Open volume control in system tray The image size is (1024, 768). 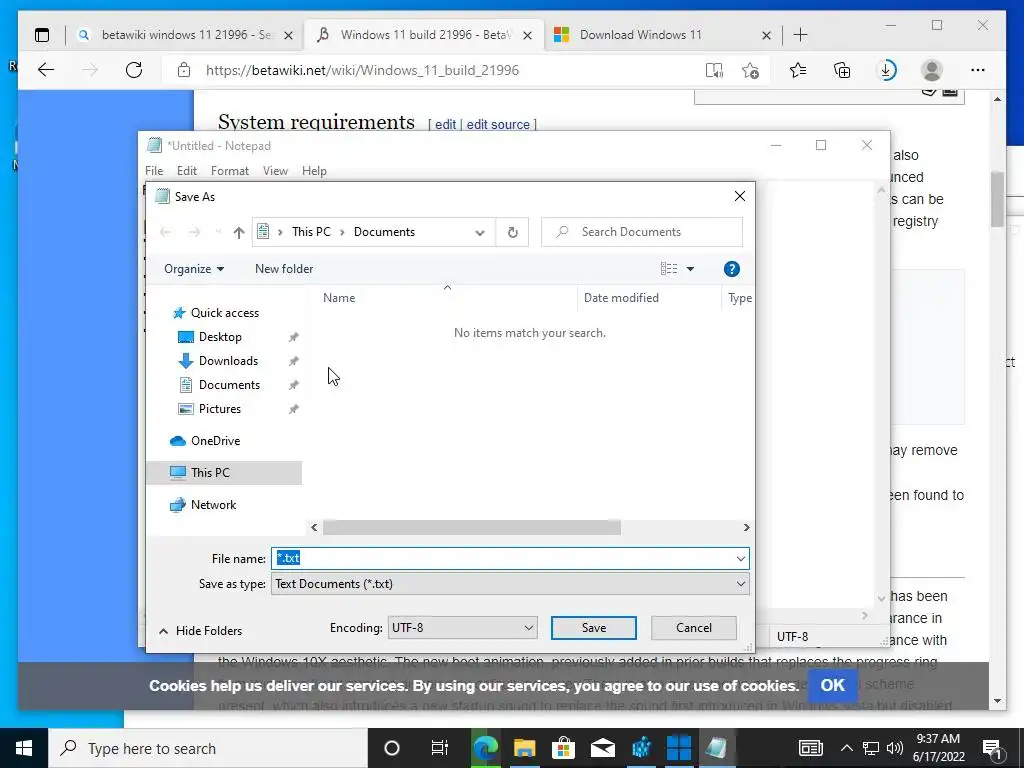(895, 748)
